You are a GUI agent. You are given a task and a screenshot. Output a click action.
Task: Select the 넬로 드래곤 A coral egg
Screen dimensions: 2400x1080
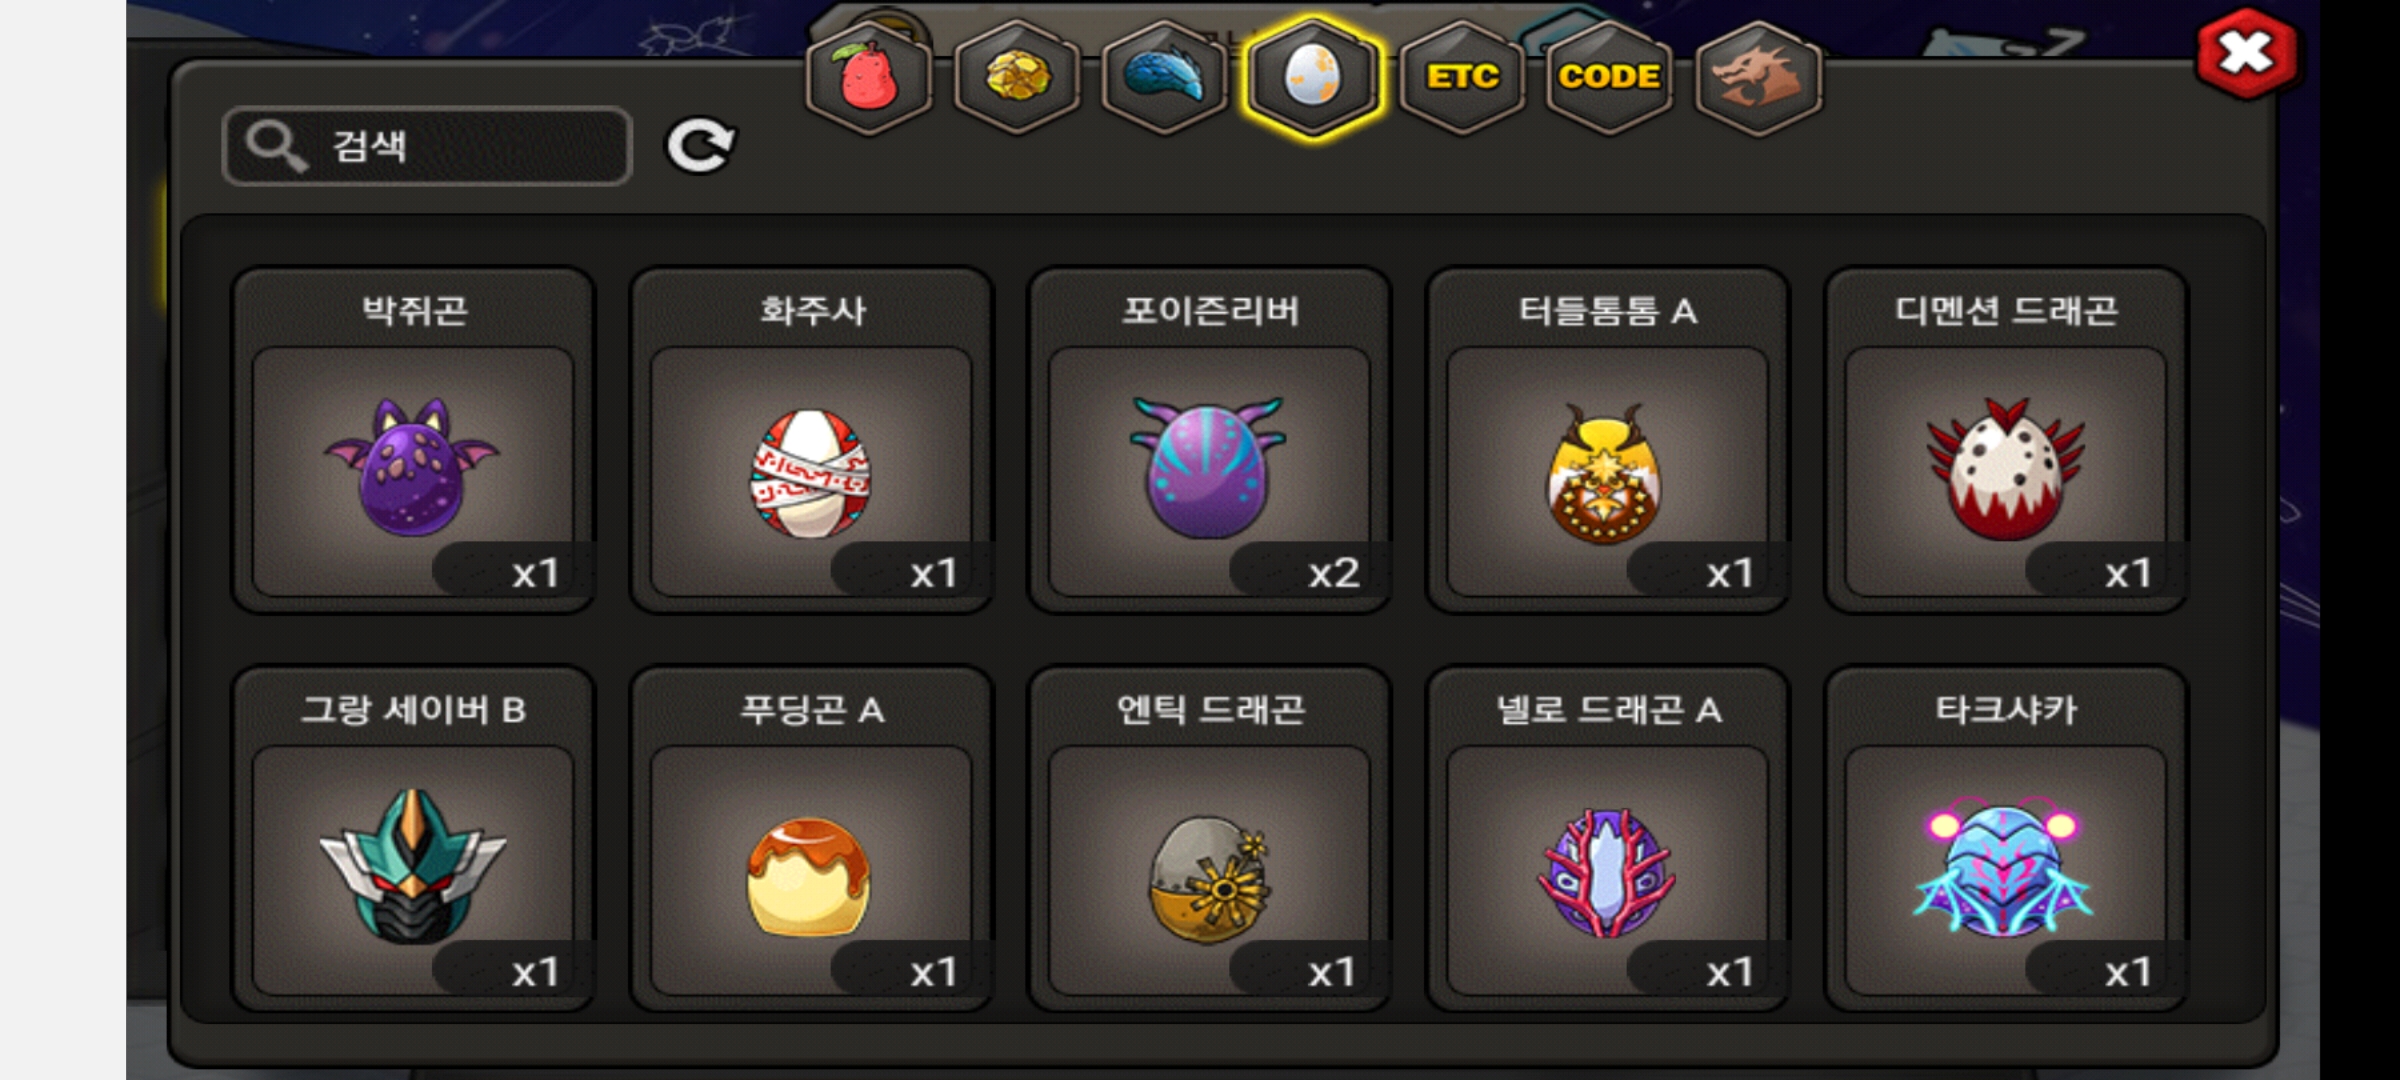1607,839
